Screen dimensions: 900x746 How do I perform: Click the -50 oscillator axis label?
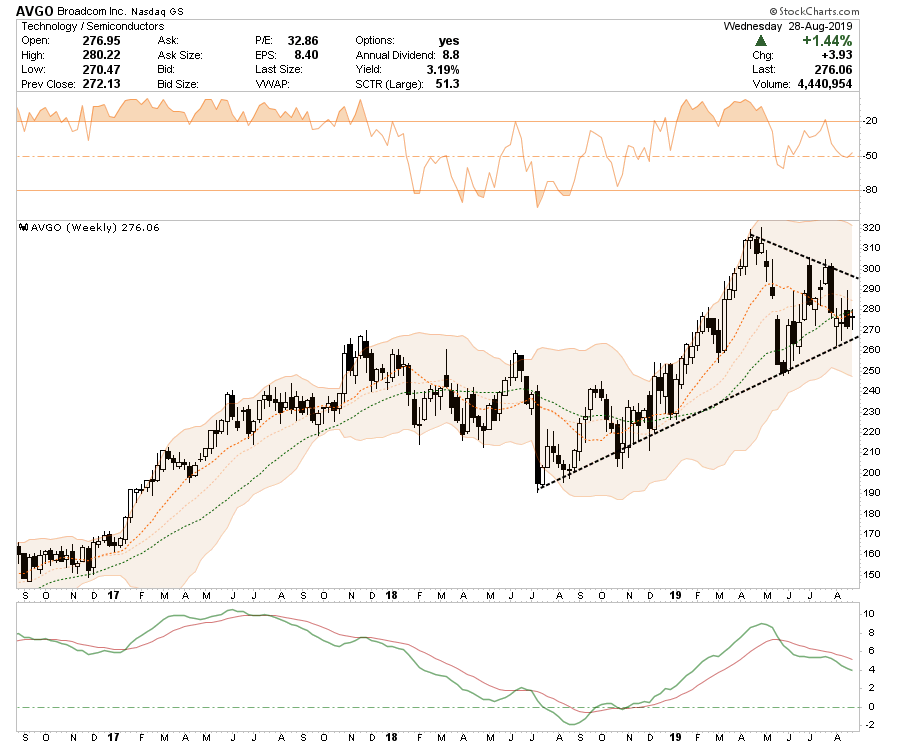coord(870,156)
